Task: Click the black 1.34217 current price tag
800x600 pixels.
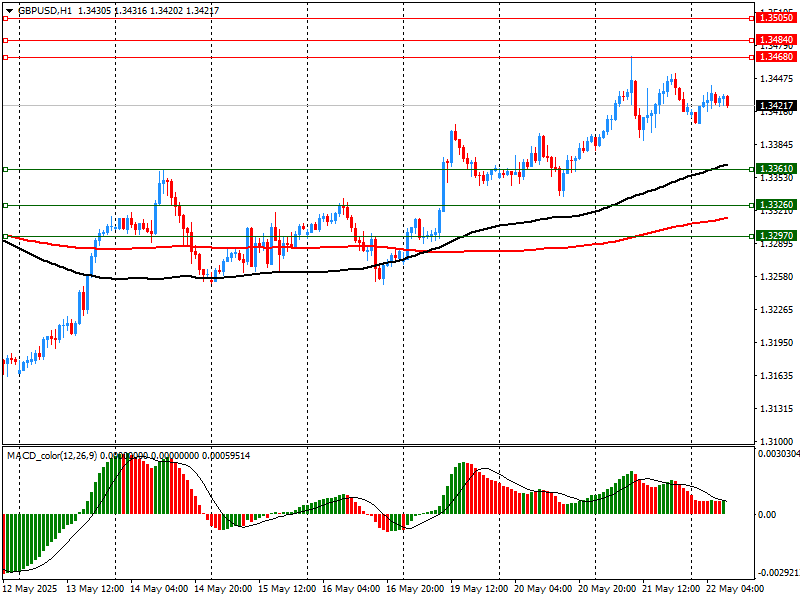Action: [776, 105]
